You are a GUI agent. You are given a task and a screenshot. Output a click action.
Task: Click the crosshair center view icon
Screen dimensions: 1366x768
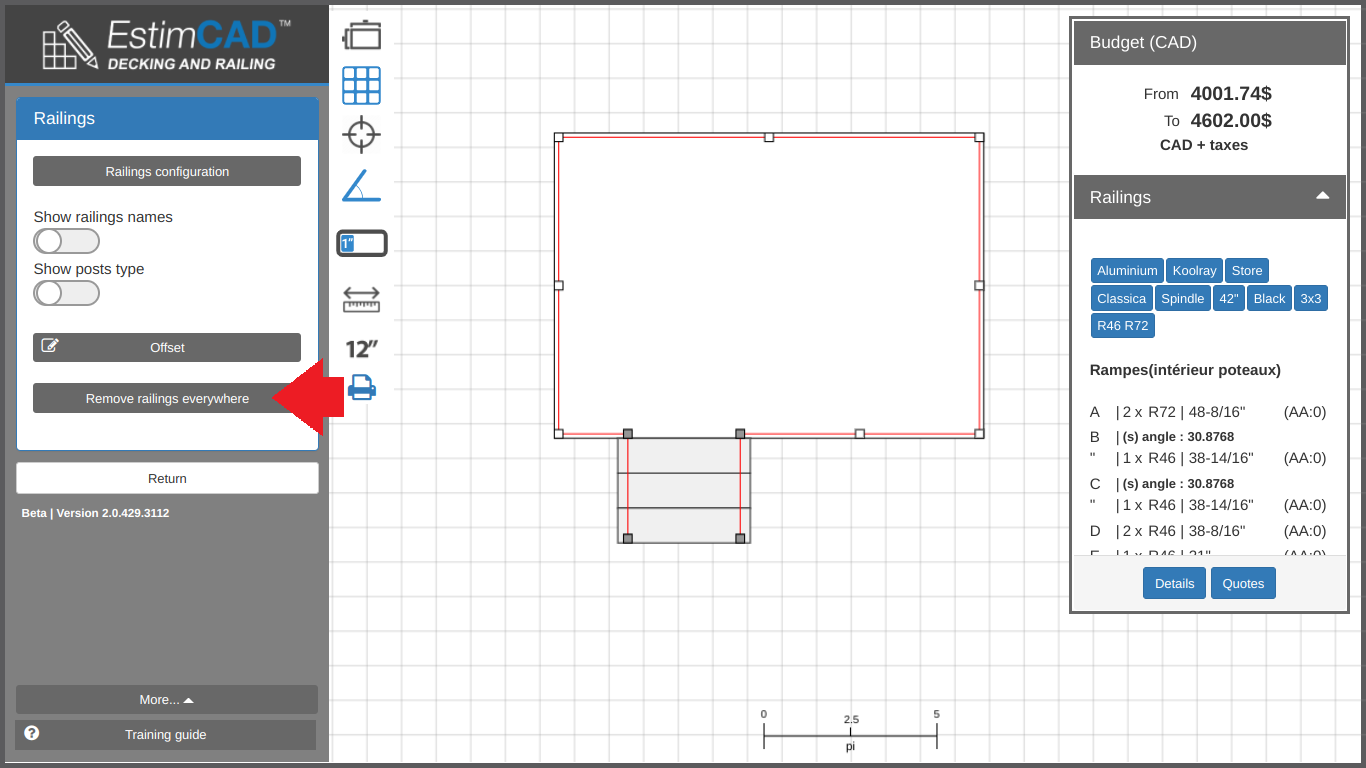[361, 134]
